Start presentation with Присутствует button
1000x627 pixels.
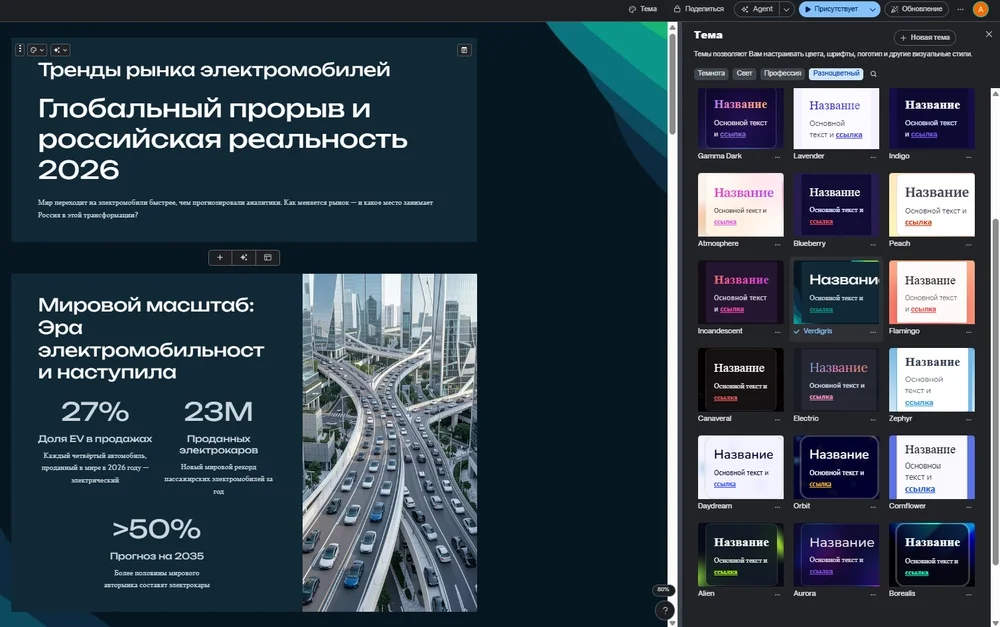832,9
